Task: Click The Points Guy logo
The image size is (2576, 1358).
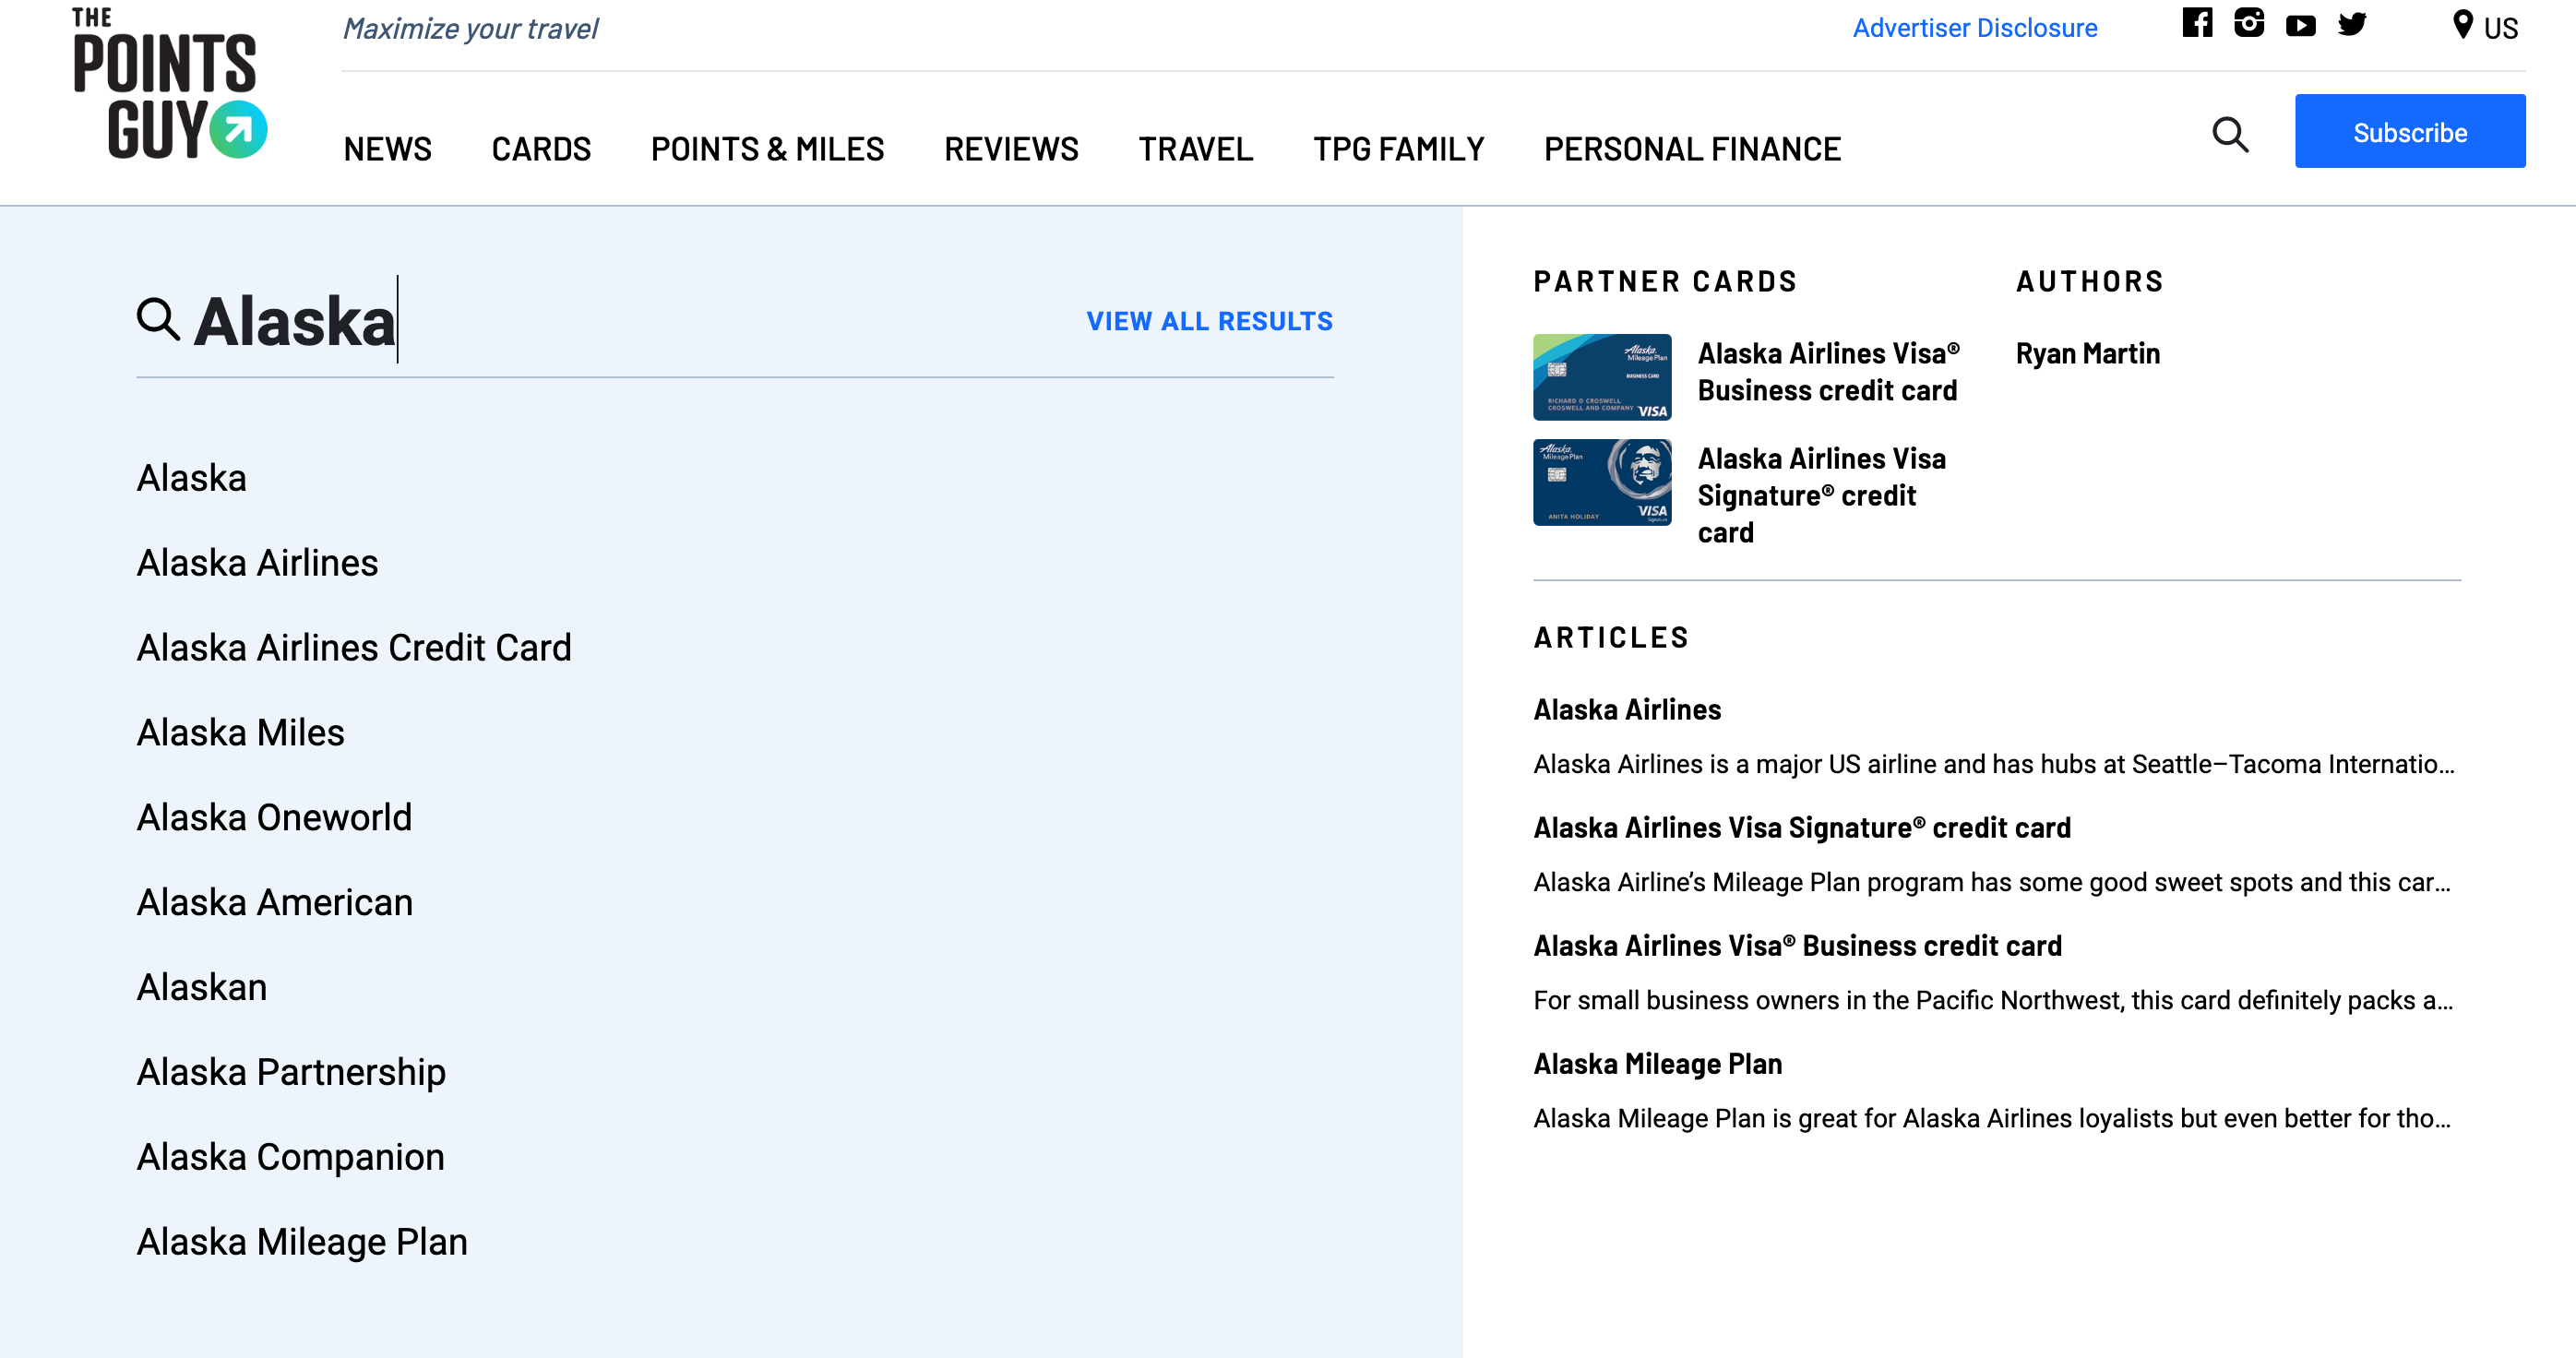Action: tap(169, 85)
